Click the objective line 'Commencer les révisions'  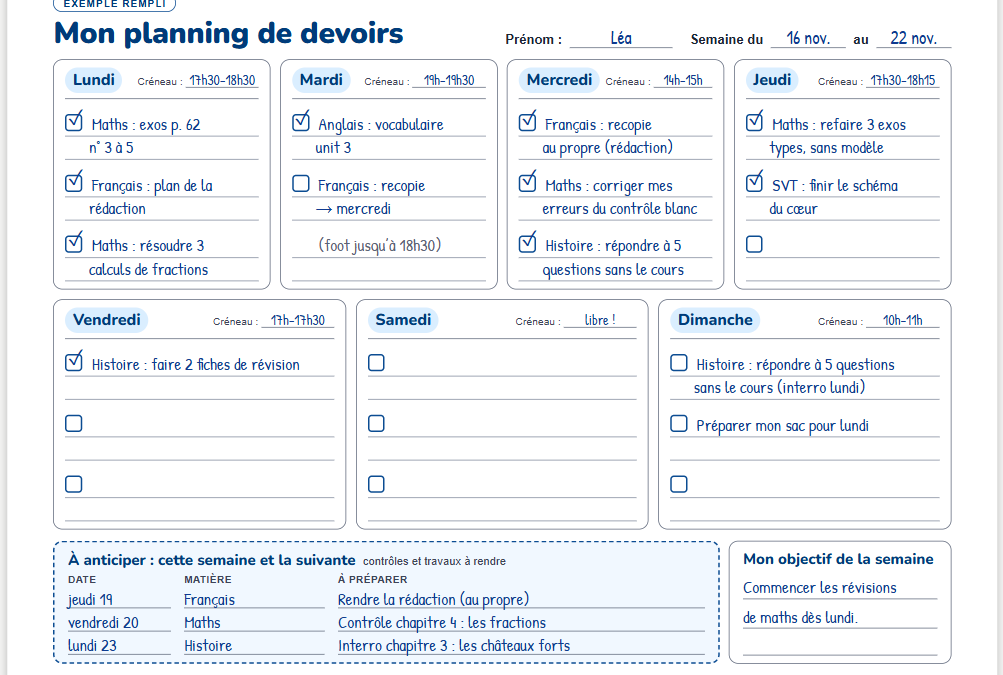click(x=820, y=588)
